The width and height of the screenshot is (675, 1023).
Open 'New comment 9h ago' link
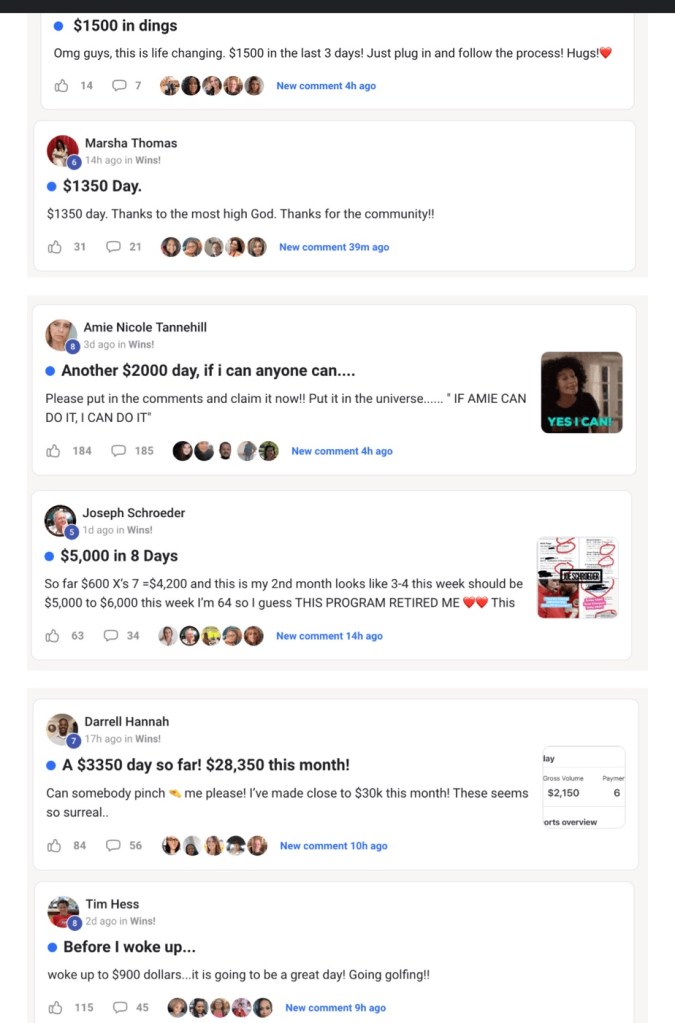pyautogui.click(x=335, y=1008)
